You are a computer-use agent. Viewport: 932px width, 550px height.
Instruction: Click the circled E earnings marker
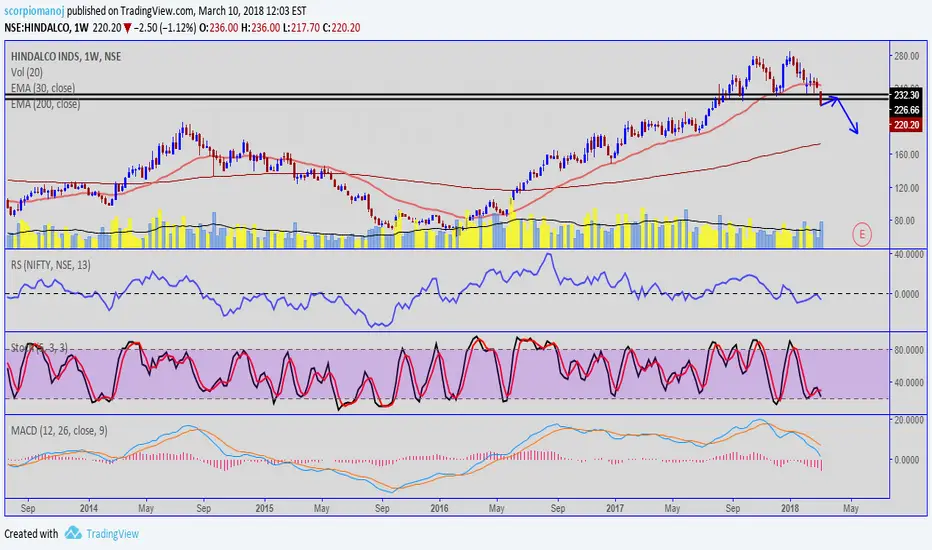[862, 234]
